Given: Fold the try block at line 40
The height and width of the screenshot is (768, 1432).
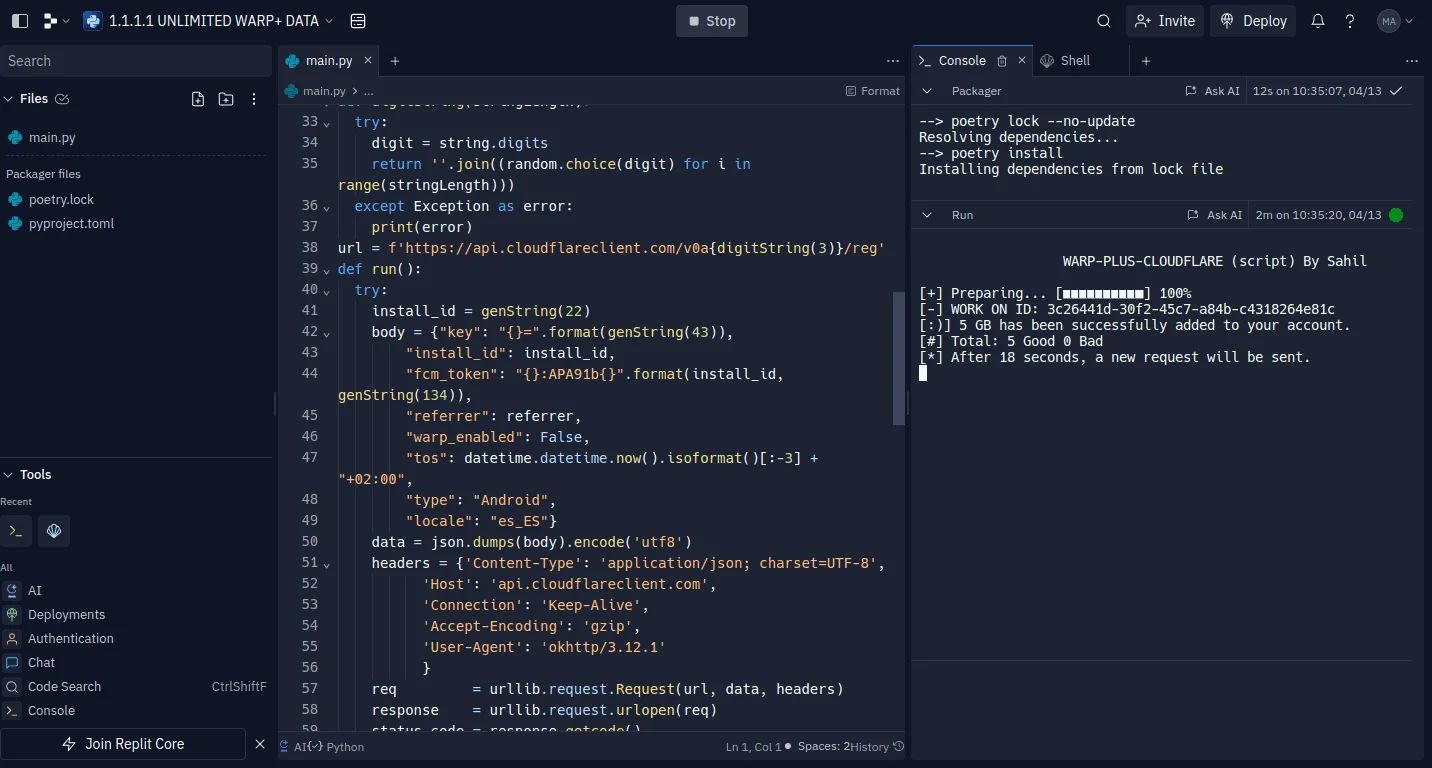Looking at the screenshot, I should [x=326, y=291].
